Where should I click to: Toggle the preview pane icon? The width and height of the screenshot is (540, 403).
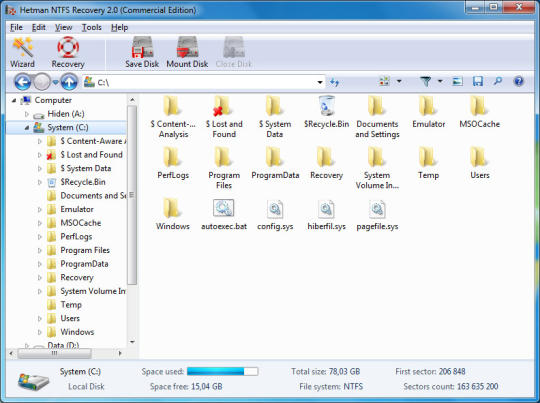pyautogui.click(x=457, y=82)
